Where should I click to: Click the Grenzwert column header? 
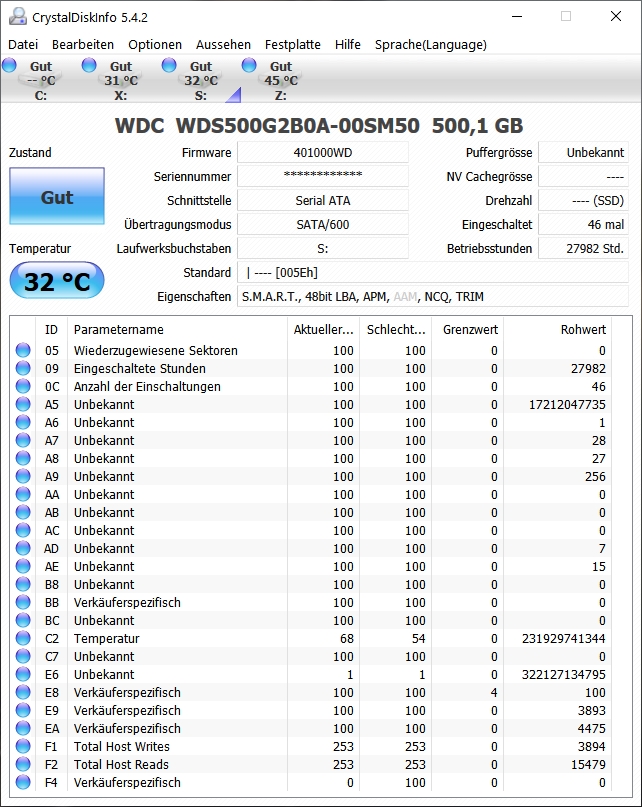(467, 329)
